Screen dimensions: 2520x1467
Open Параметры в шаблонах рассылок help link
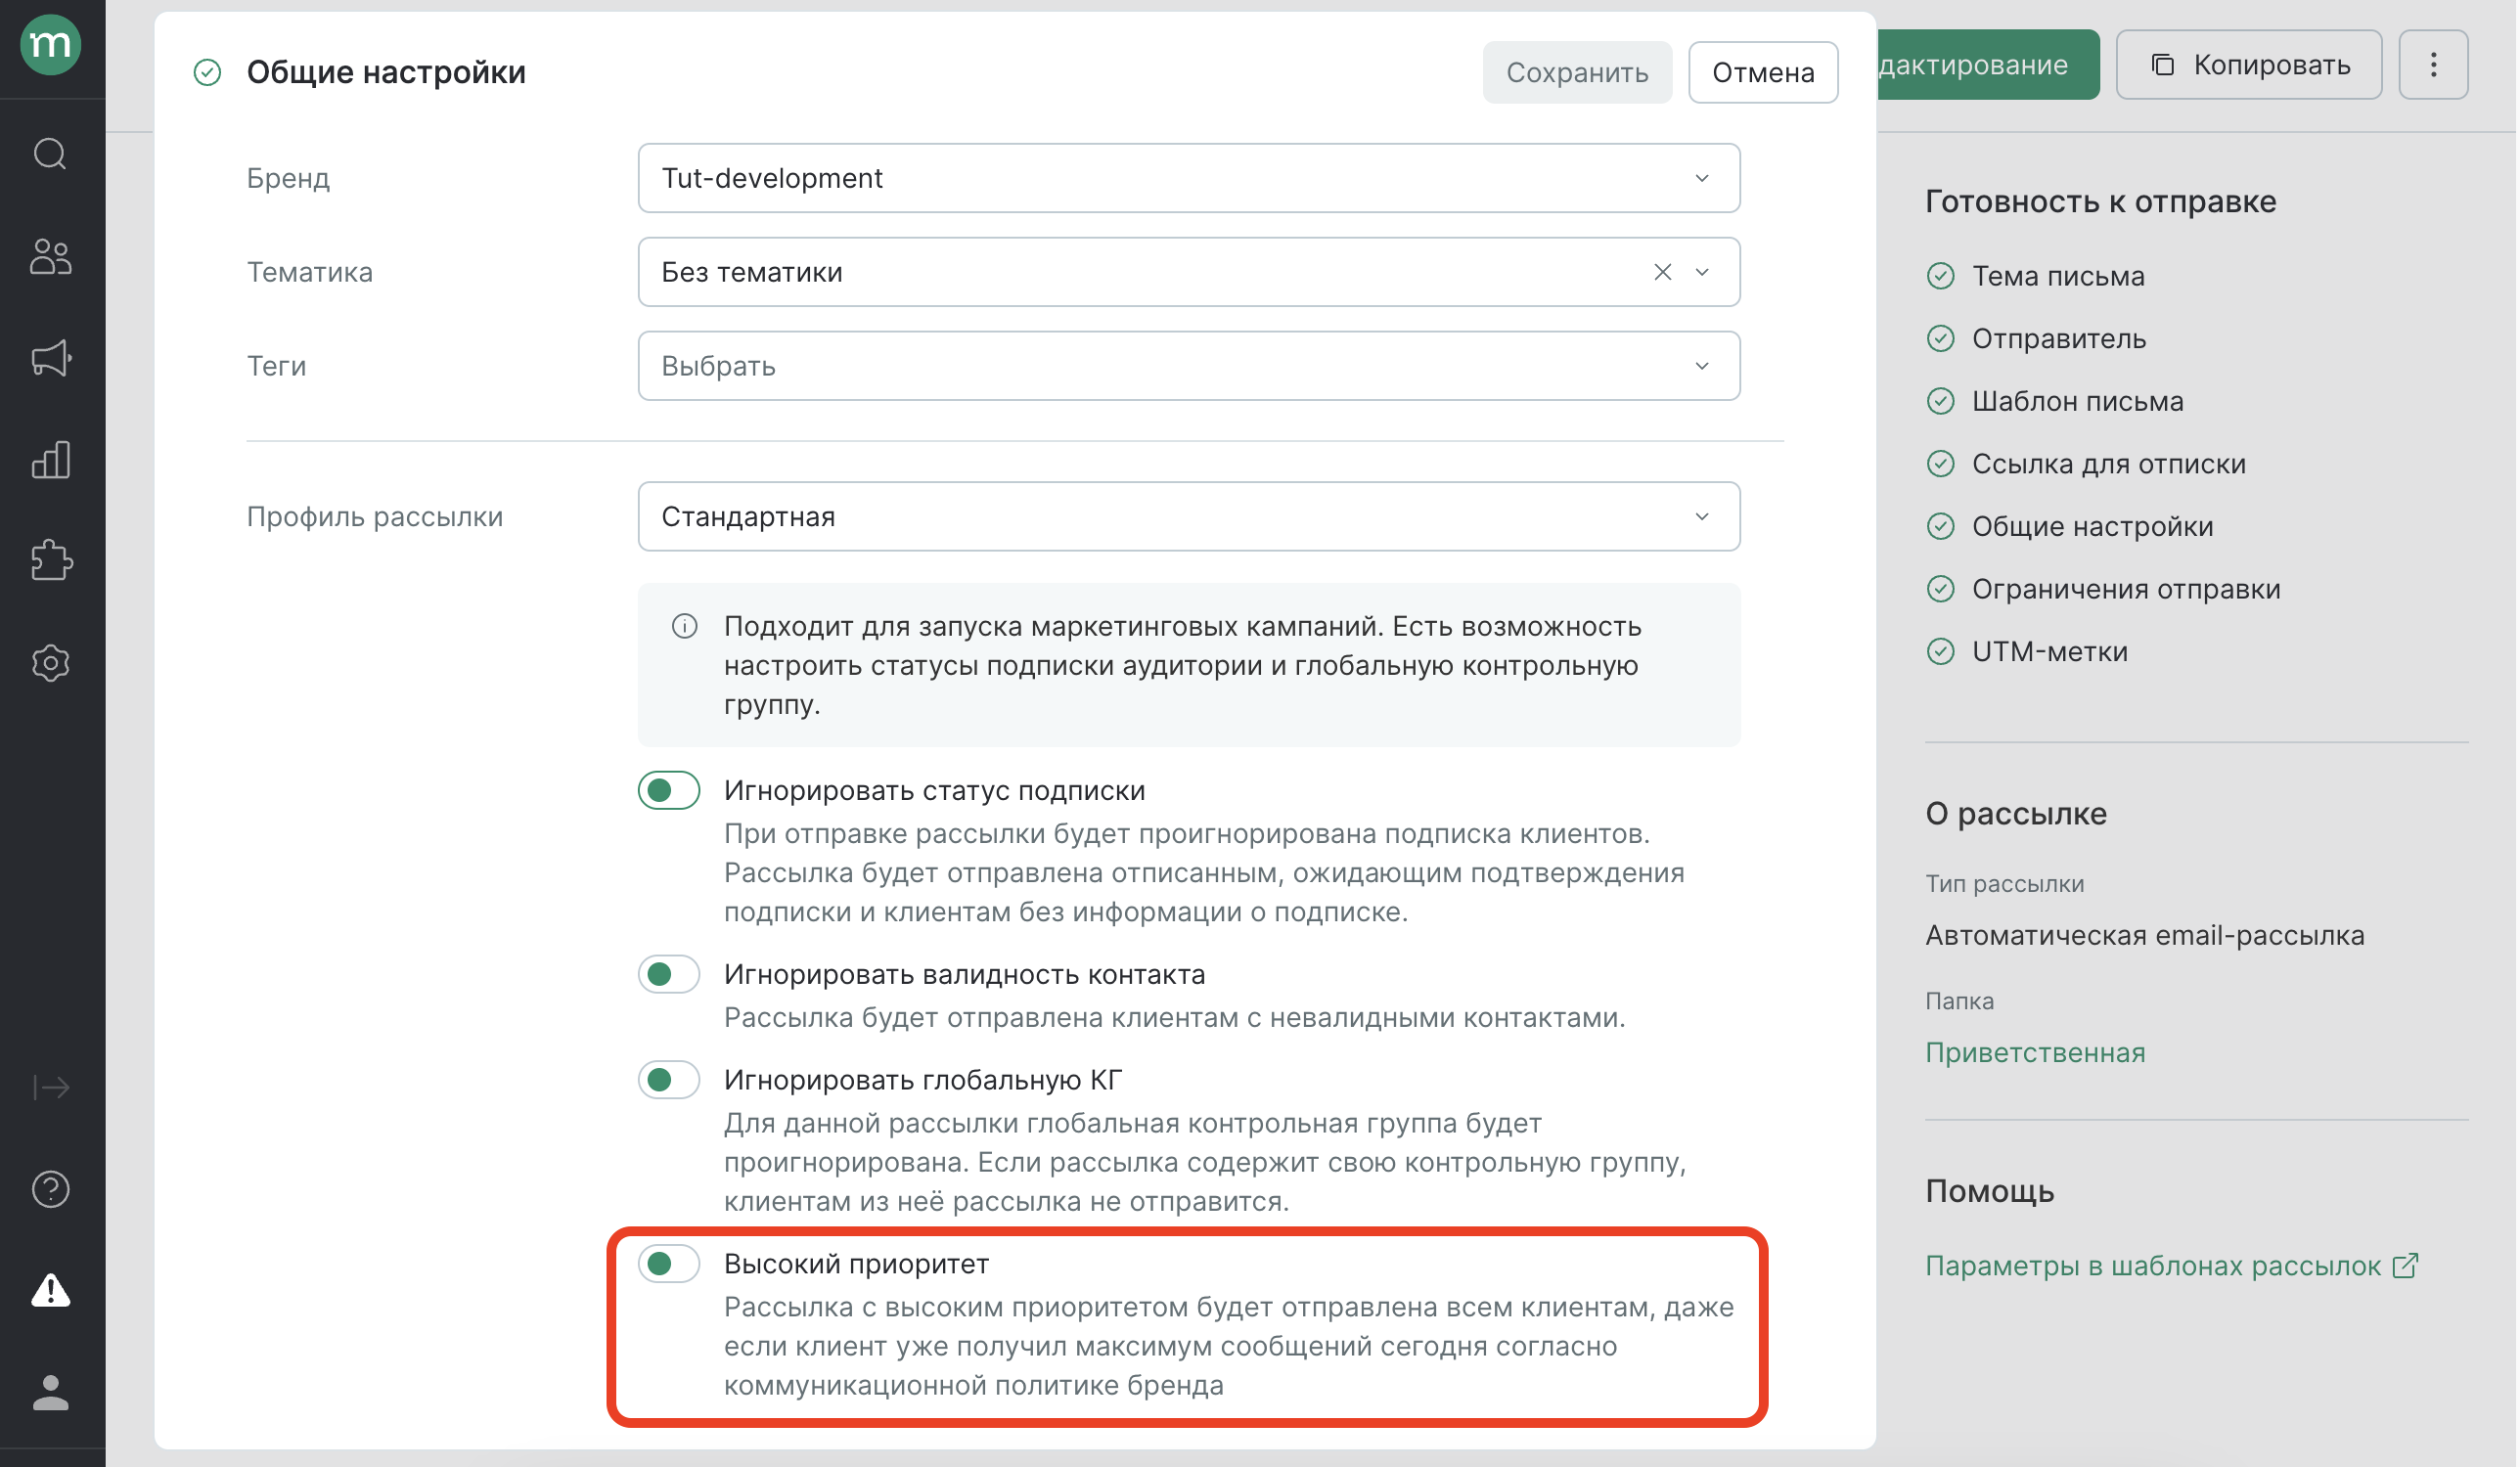coord(2155,1266)
